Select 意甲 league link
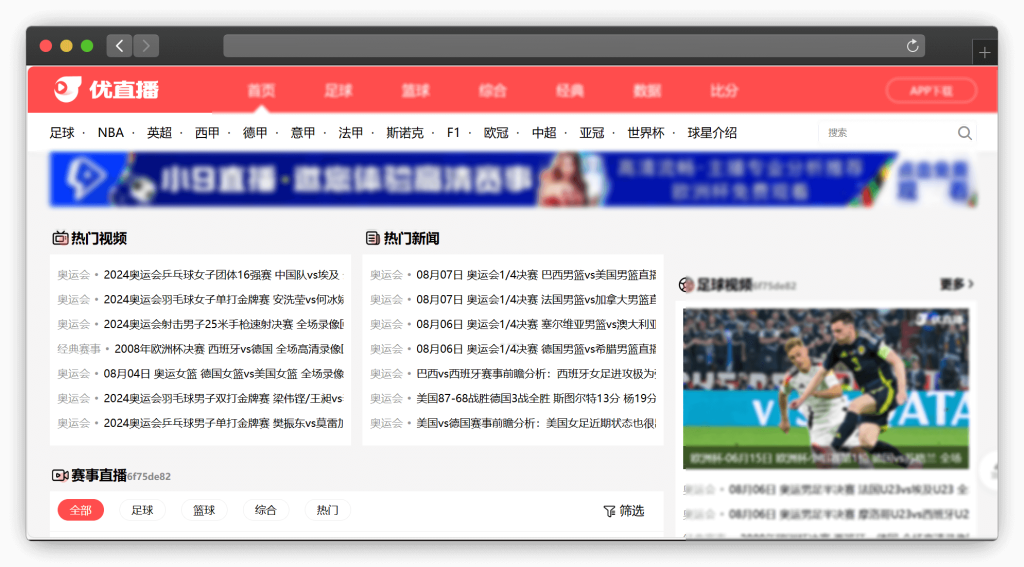The image size is (1024, 567). (x=303, y=133)
